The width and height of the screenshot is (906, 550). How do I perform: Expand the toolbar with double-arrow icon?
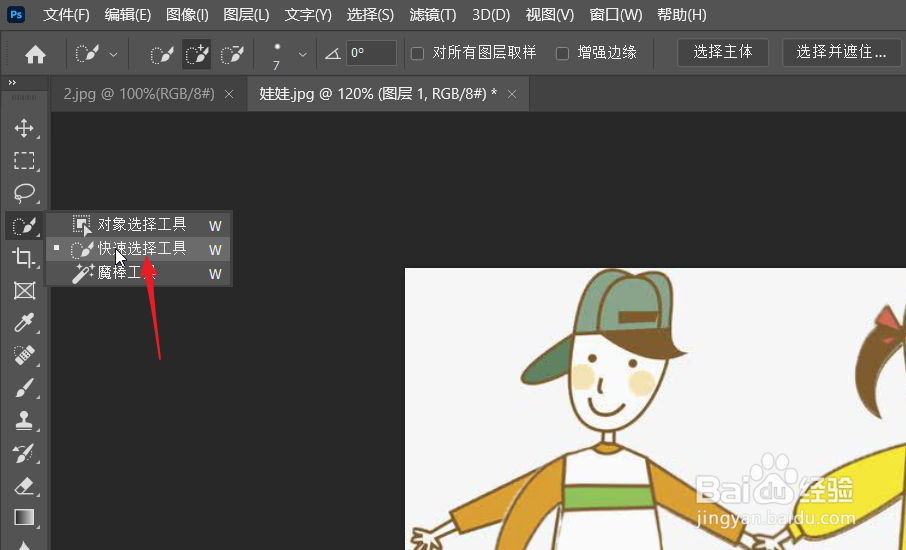tap(12, 83)
